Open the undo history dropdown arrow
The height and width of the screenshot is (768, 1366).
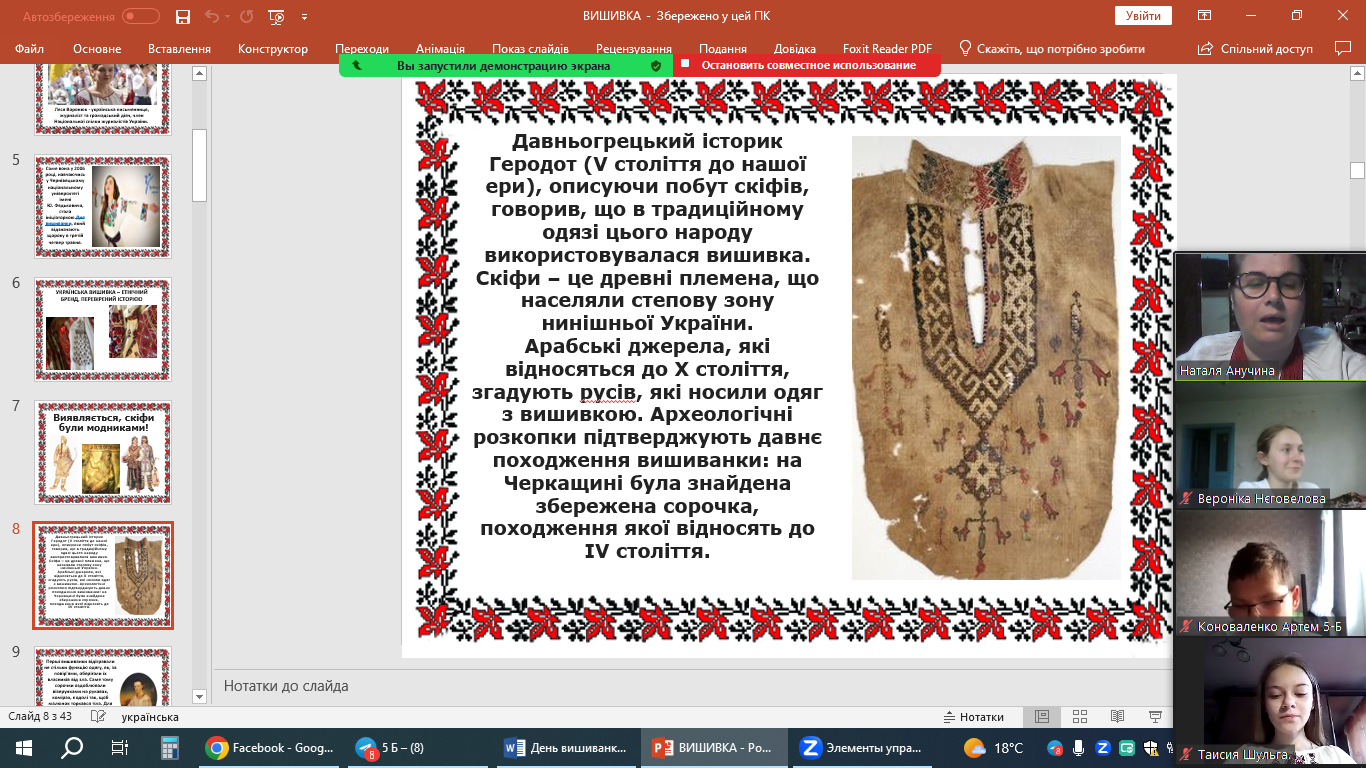point(229,16)
